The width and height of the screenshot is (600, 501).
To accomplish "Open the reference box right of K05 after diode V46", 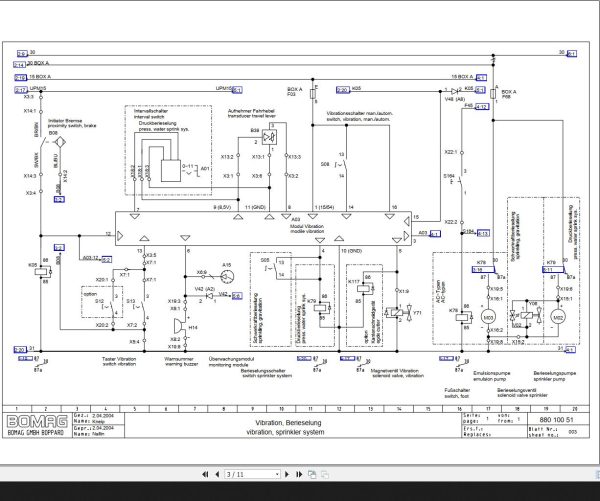I will click(x=480, y=90).
